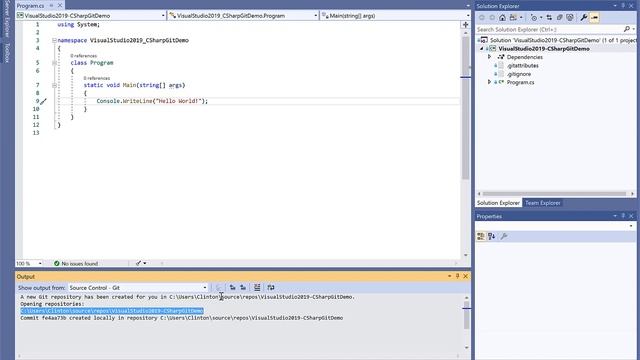Click Categorized view icon in Properties panel
640x360 pixels.
481,236
